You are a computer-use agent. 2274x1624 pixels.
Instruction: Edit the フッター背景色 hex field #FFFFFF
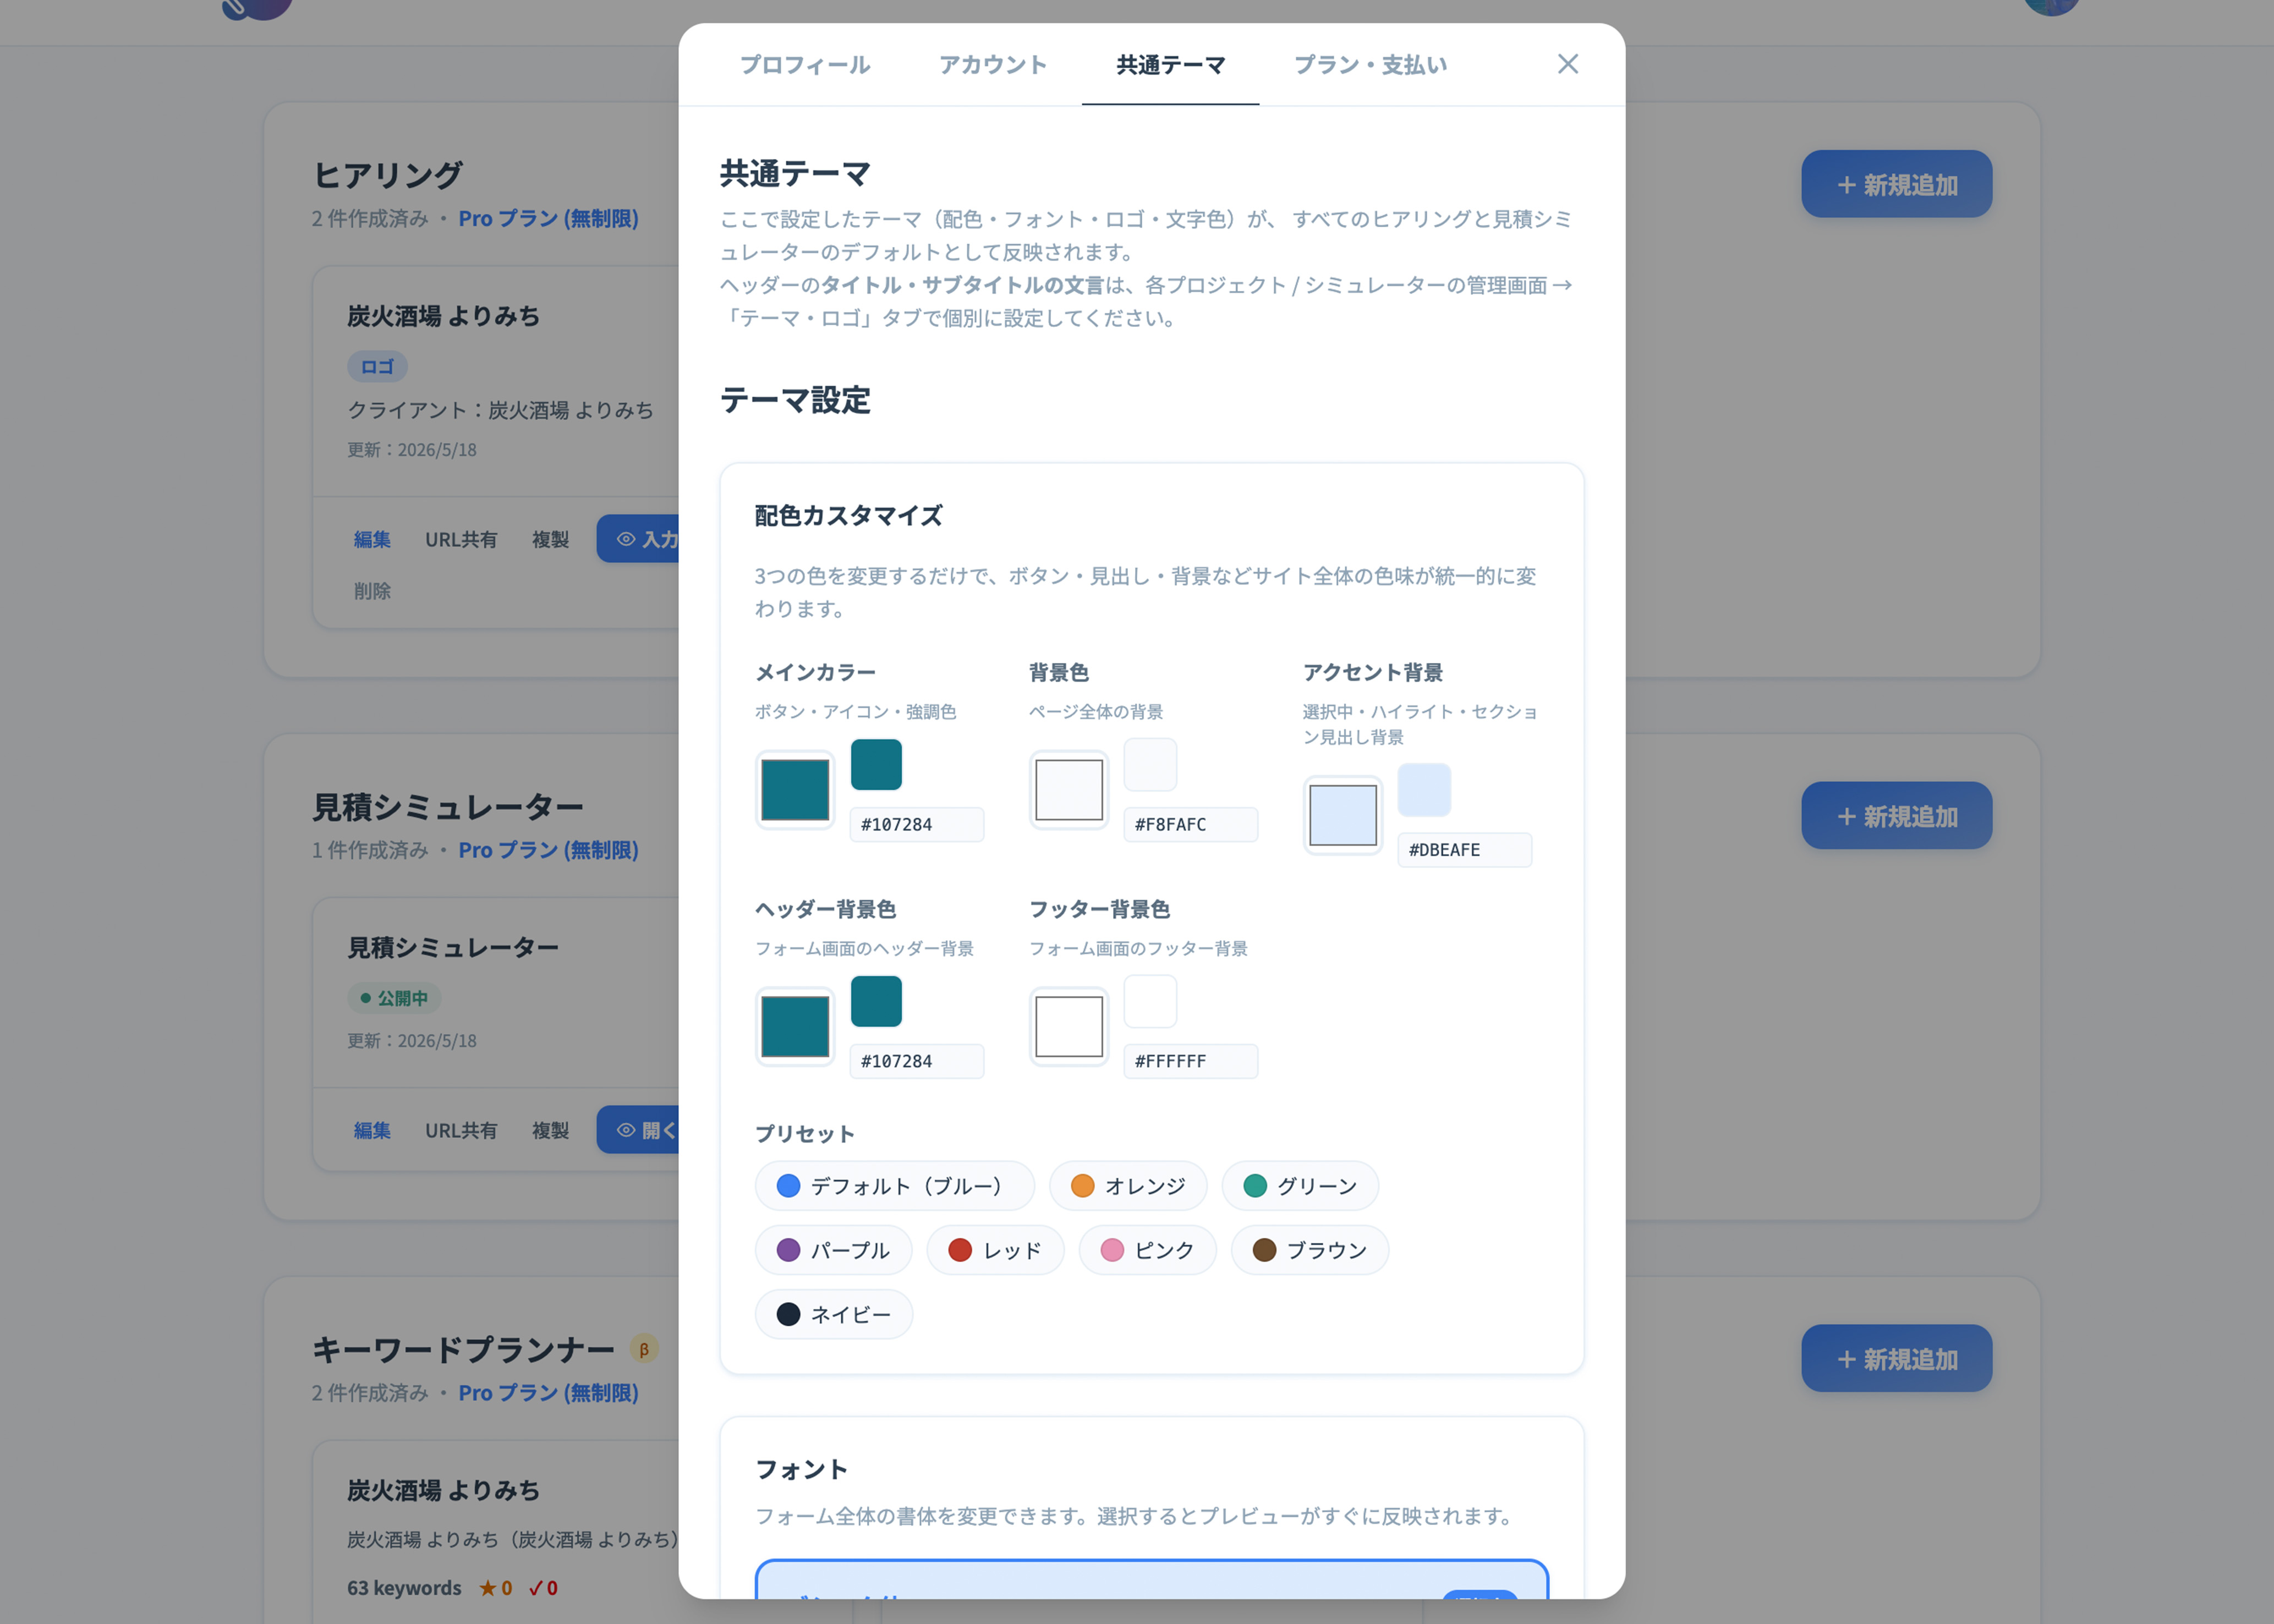1190,1061
